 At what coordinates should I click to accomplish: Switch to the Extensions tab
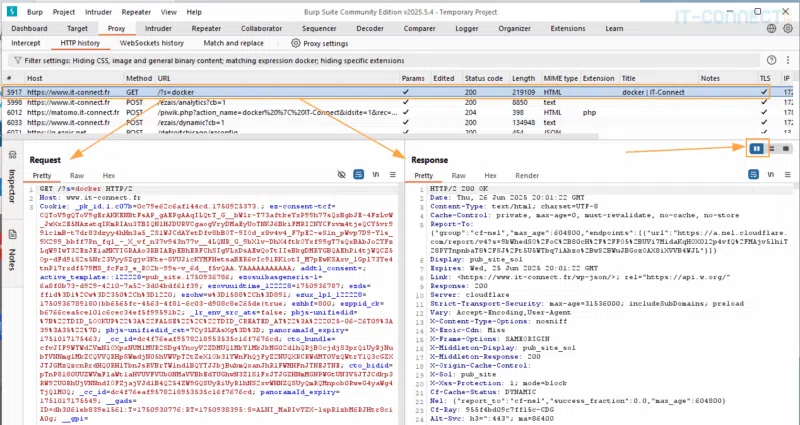click(x=568, y=29)
